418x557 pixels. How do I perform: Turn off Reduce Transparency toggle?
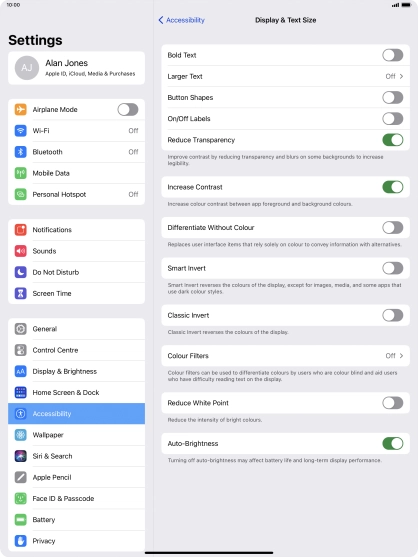coord(392,140)
